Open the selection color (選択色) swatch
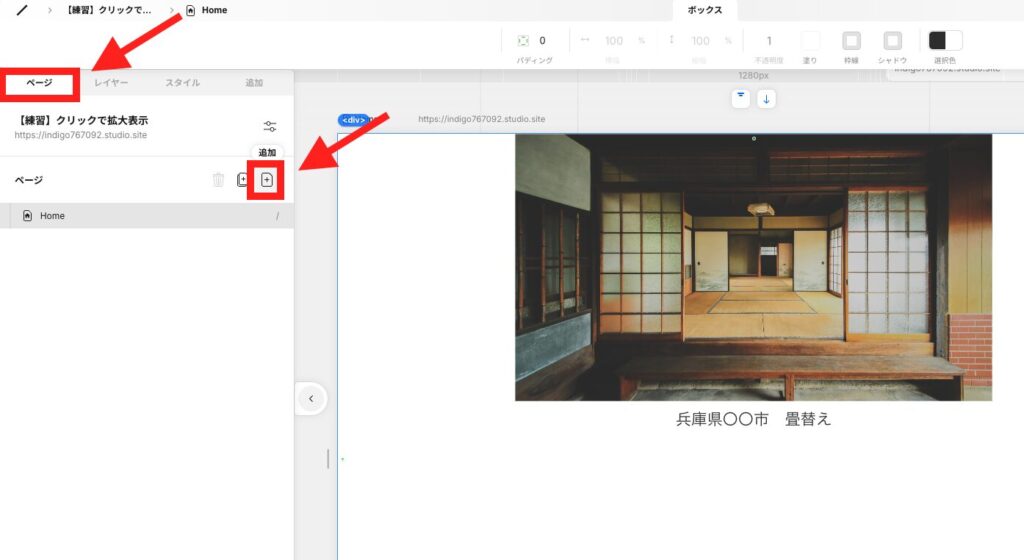The height and width of the screenshot is (560, 1024). tap(945, 40)
